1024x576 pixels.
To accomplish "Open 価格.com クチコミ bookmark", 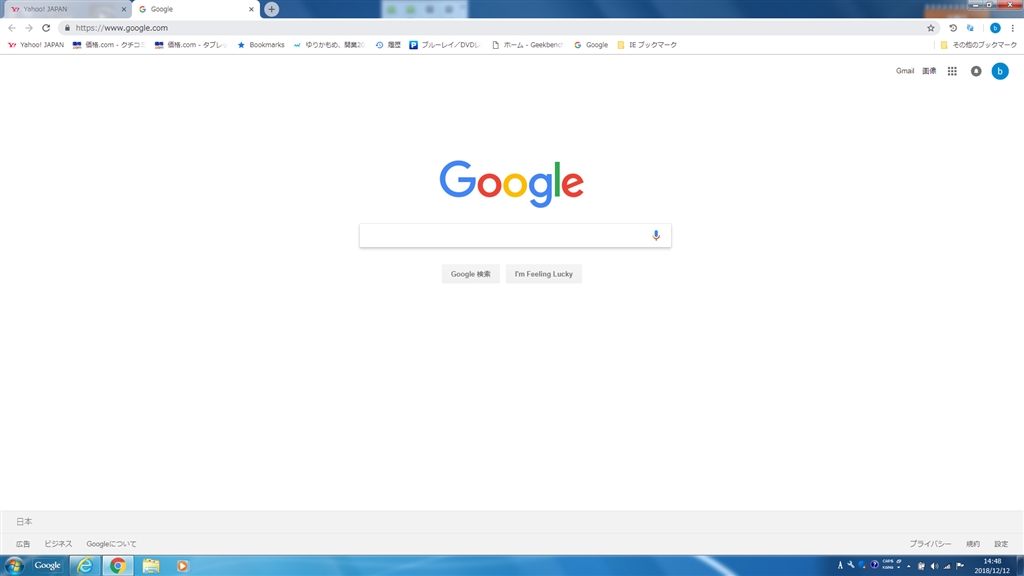I will pos(108,45).
